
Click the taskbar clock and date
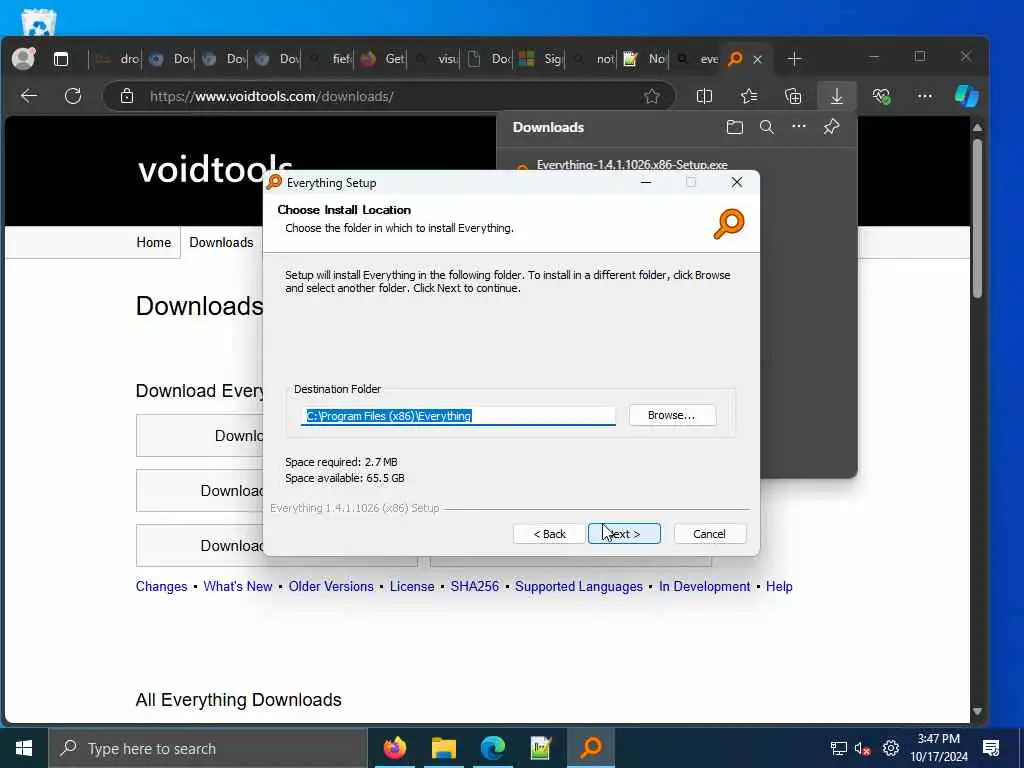tap(939, 748)
